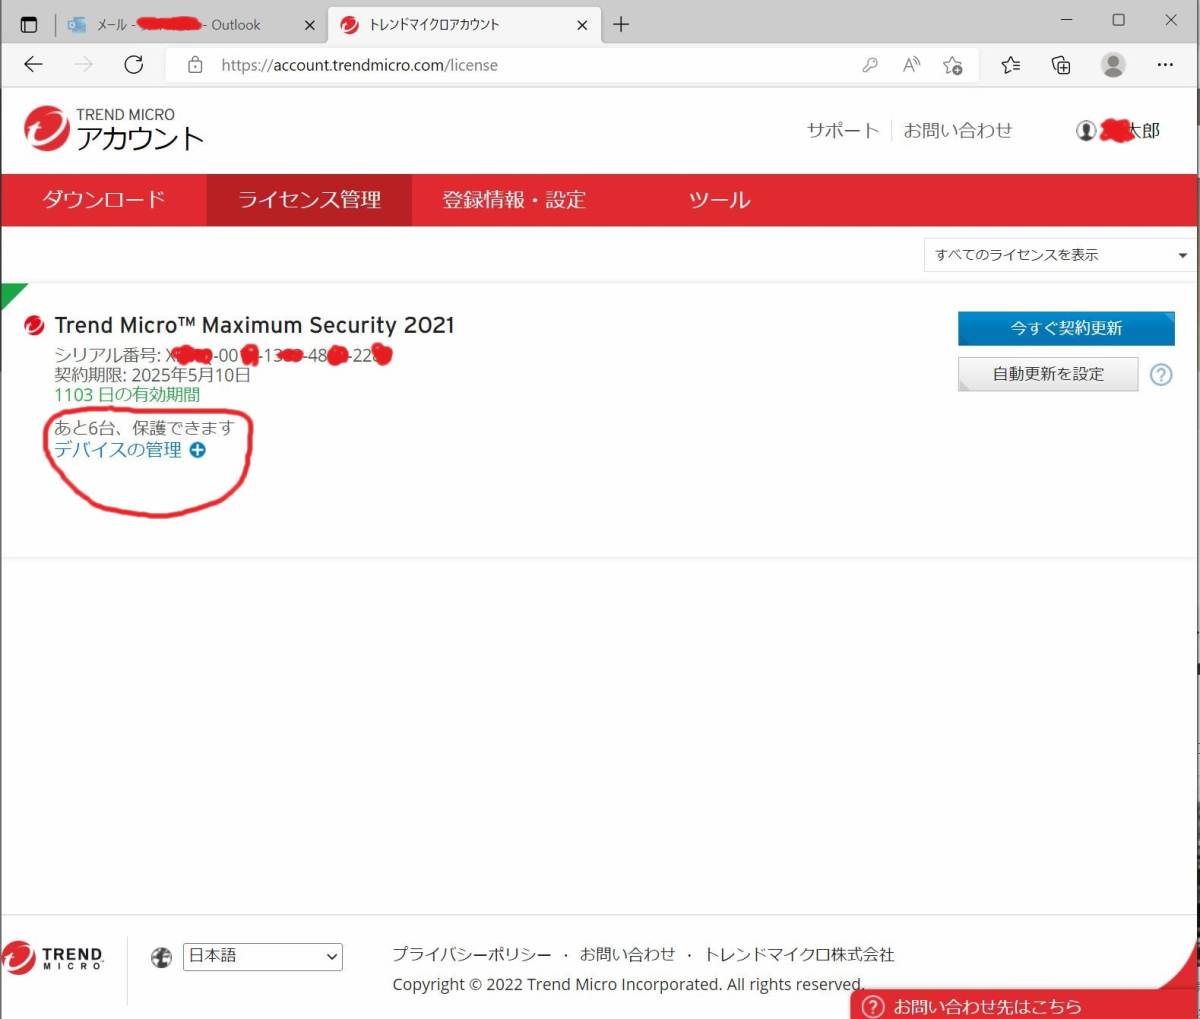The height and width of the screenshot is (1019, 1200).
Task: Open the プライバシーポリシー footer link
Action: pyautogui.click(x=471, y=954)
